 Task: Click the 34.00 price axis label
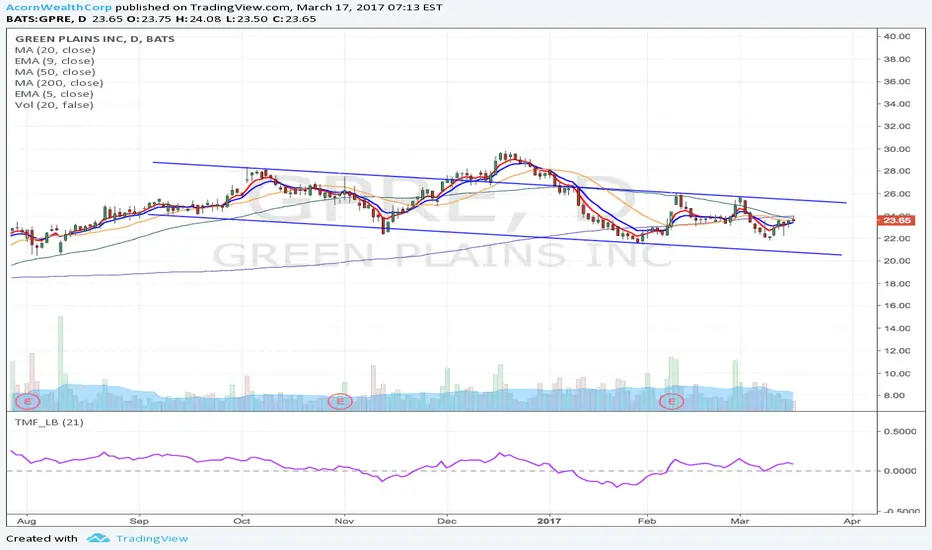(896, 104)
